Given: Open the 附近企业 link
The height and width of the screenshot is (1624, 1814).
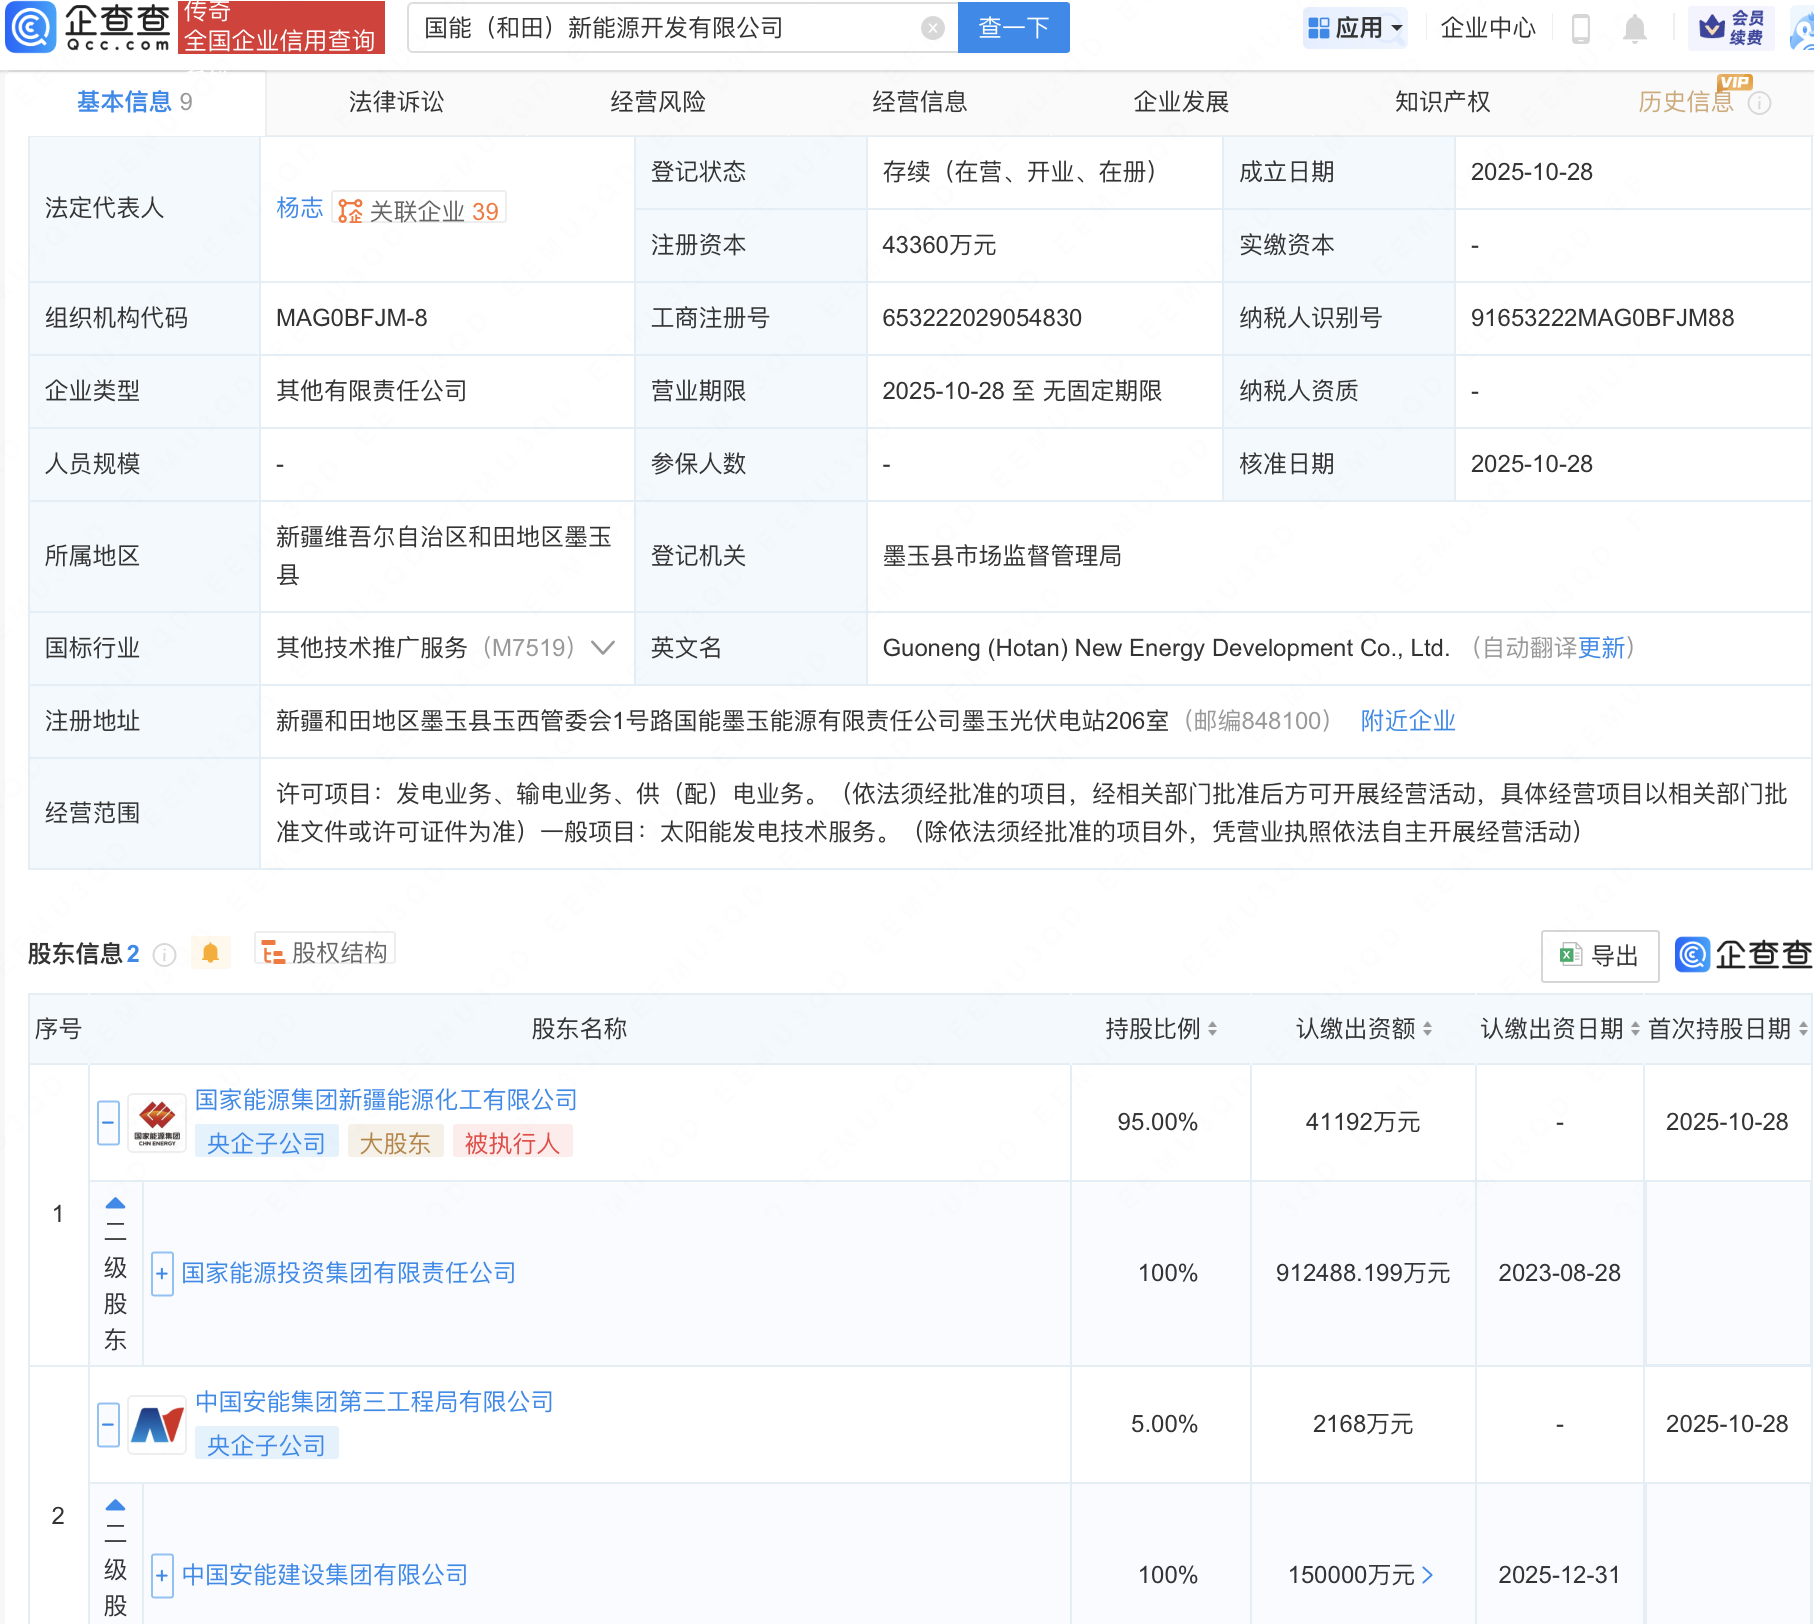Looking at the screenshot, I should (x=1406, y=720).
